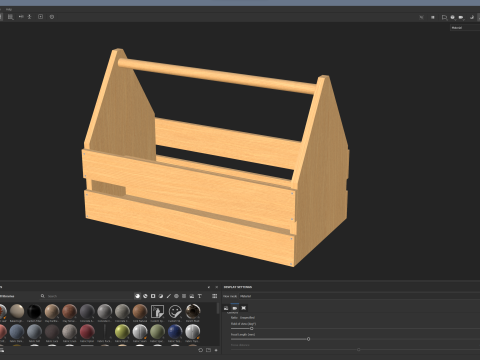The height and width of the screenshot is (360, 480).
Task: Select the navy blue fabric sphere thumbnail
Action: (175, 332)
